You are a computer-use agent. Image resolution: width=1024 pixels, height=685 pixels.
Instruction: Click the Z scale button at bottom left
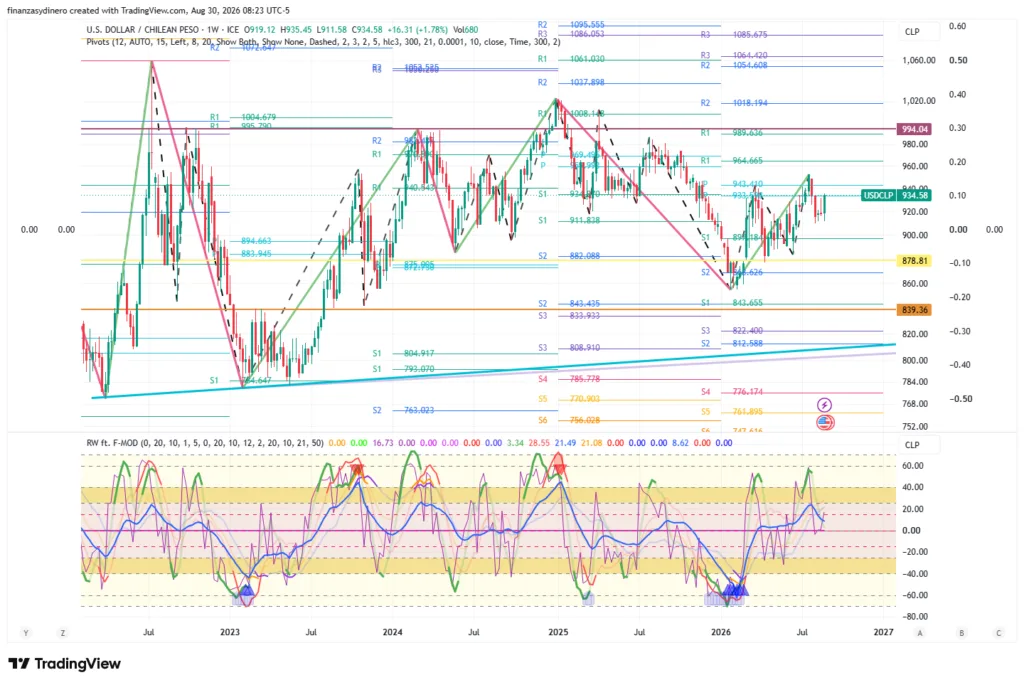(x=63, y=632)
